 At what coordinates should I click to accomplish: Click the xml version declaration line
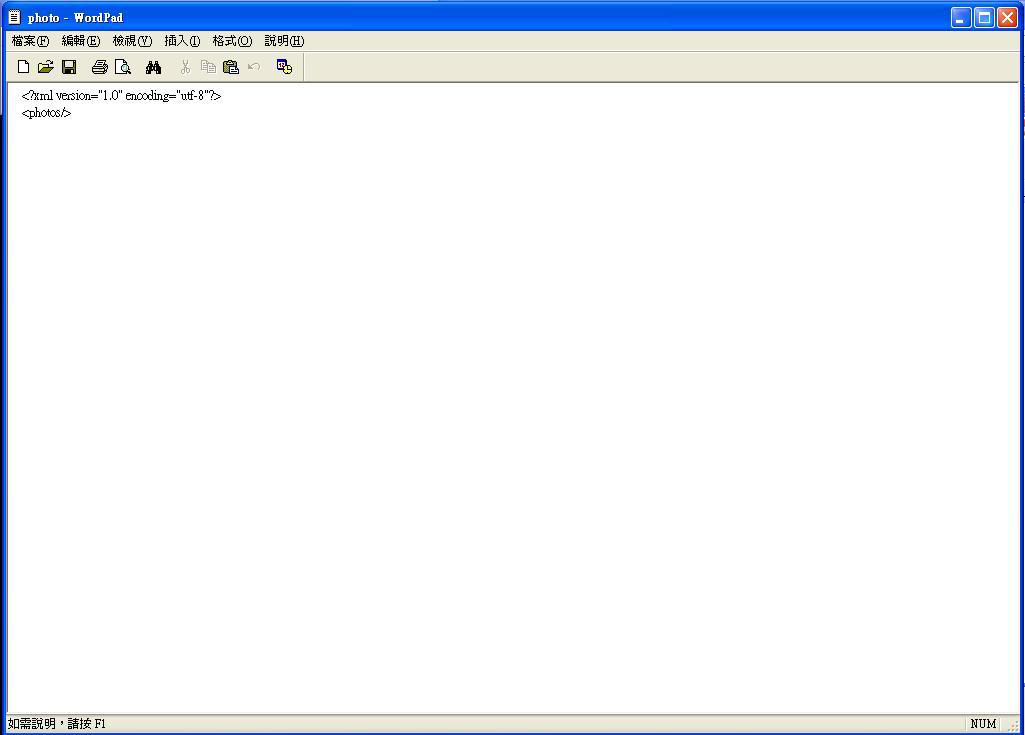(122, 95)
